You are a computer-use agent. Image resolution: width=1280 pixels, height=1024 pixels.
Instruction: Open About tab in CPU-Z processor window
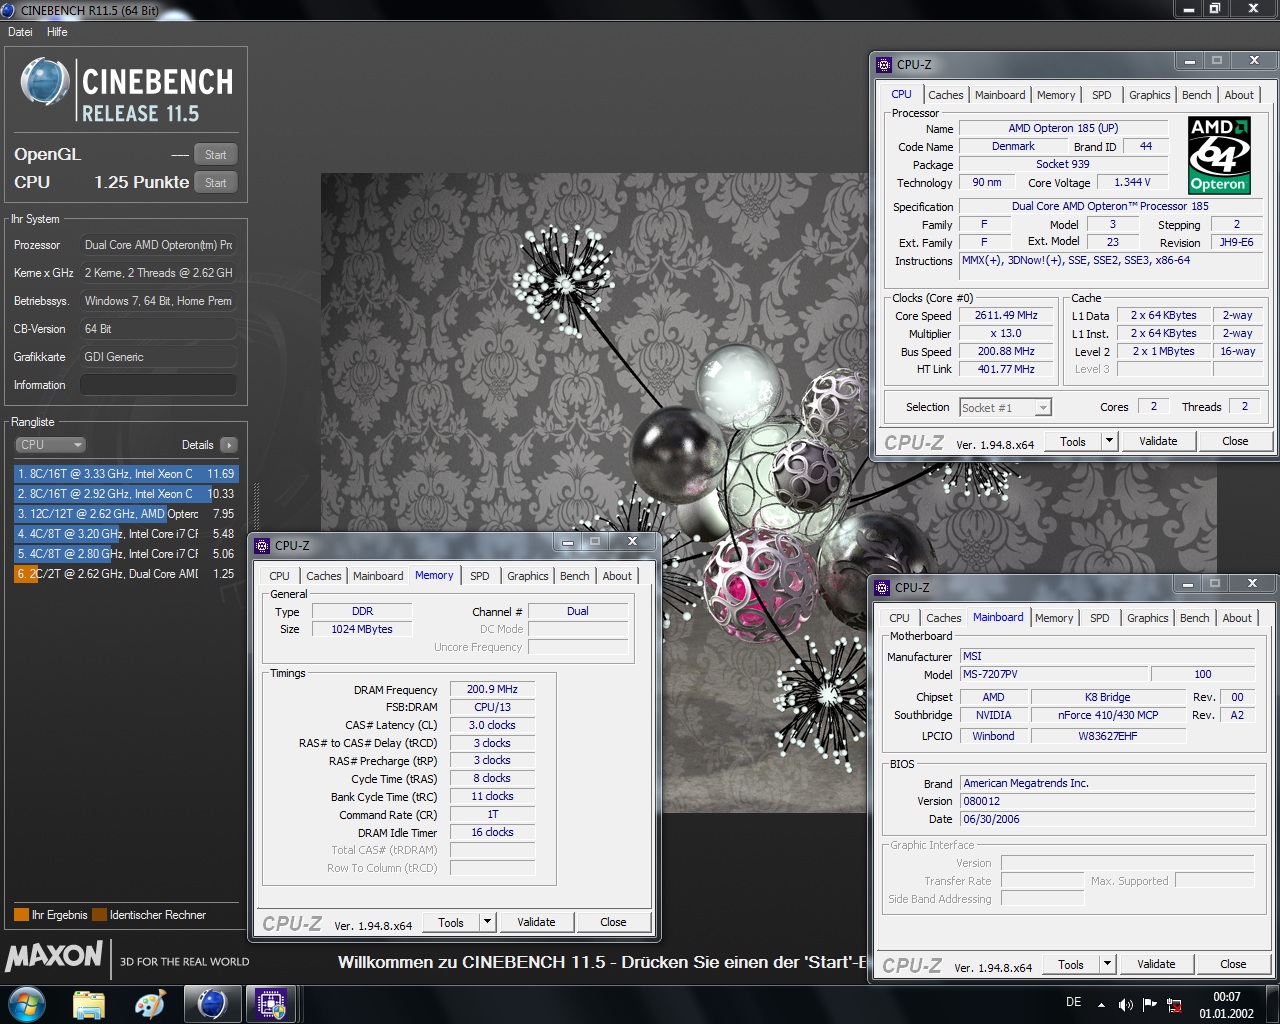[1239, 95]
